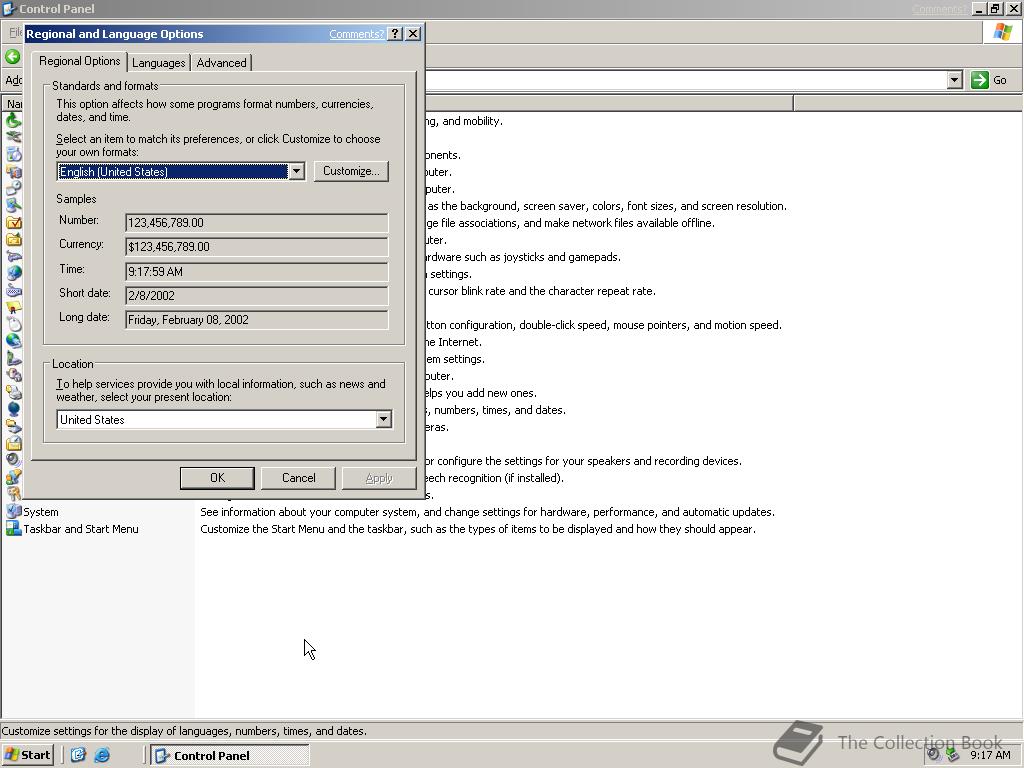The width and height of the screenshot is (1024, 768).
Task: Click the question mark help button in dialog
Action: pos(395,33)
